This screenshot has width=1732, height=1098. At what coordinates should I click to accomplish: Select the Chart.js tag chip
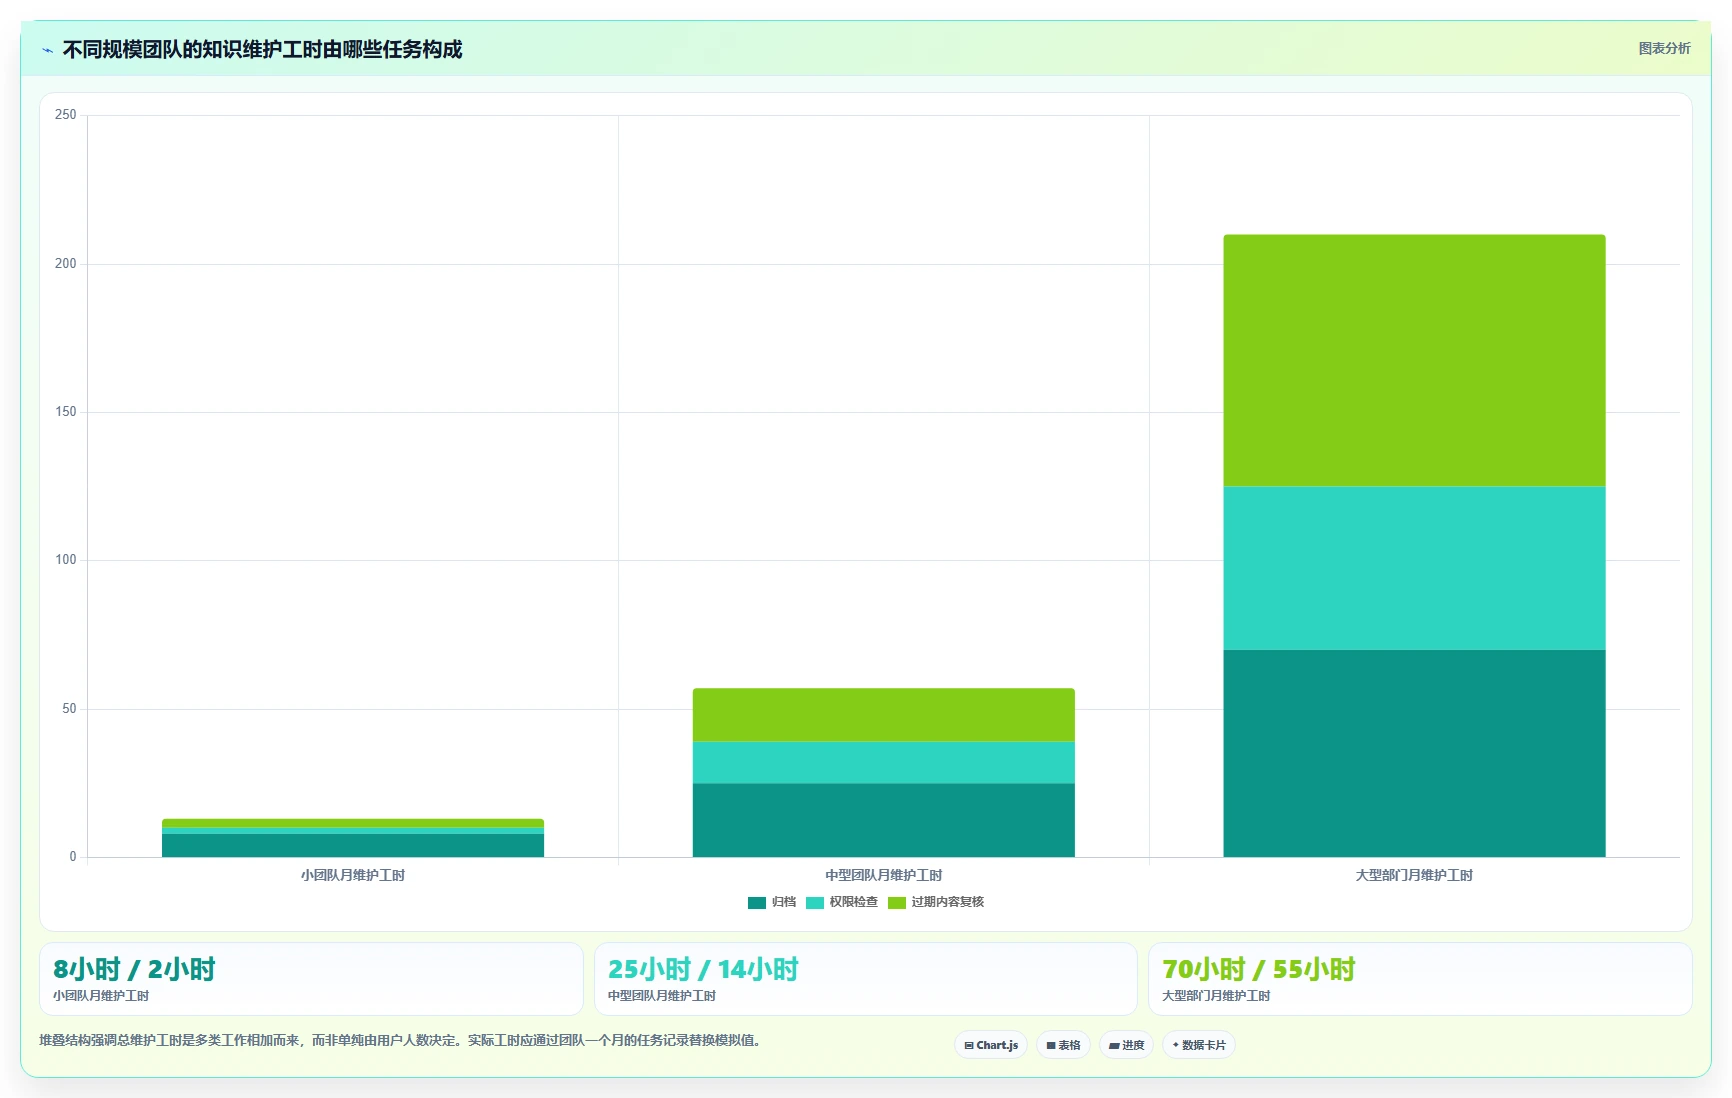(x=991, y=1045)
